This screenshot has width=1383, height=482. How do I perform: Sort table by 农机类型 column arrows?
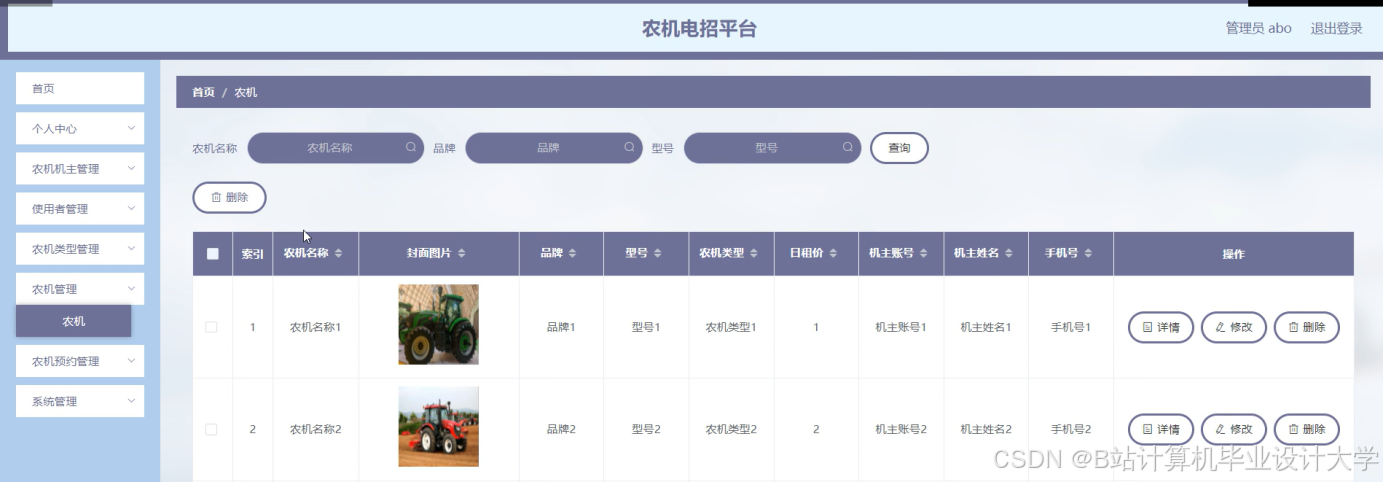tap(753, 254)
